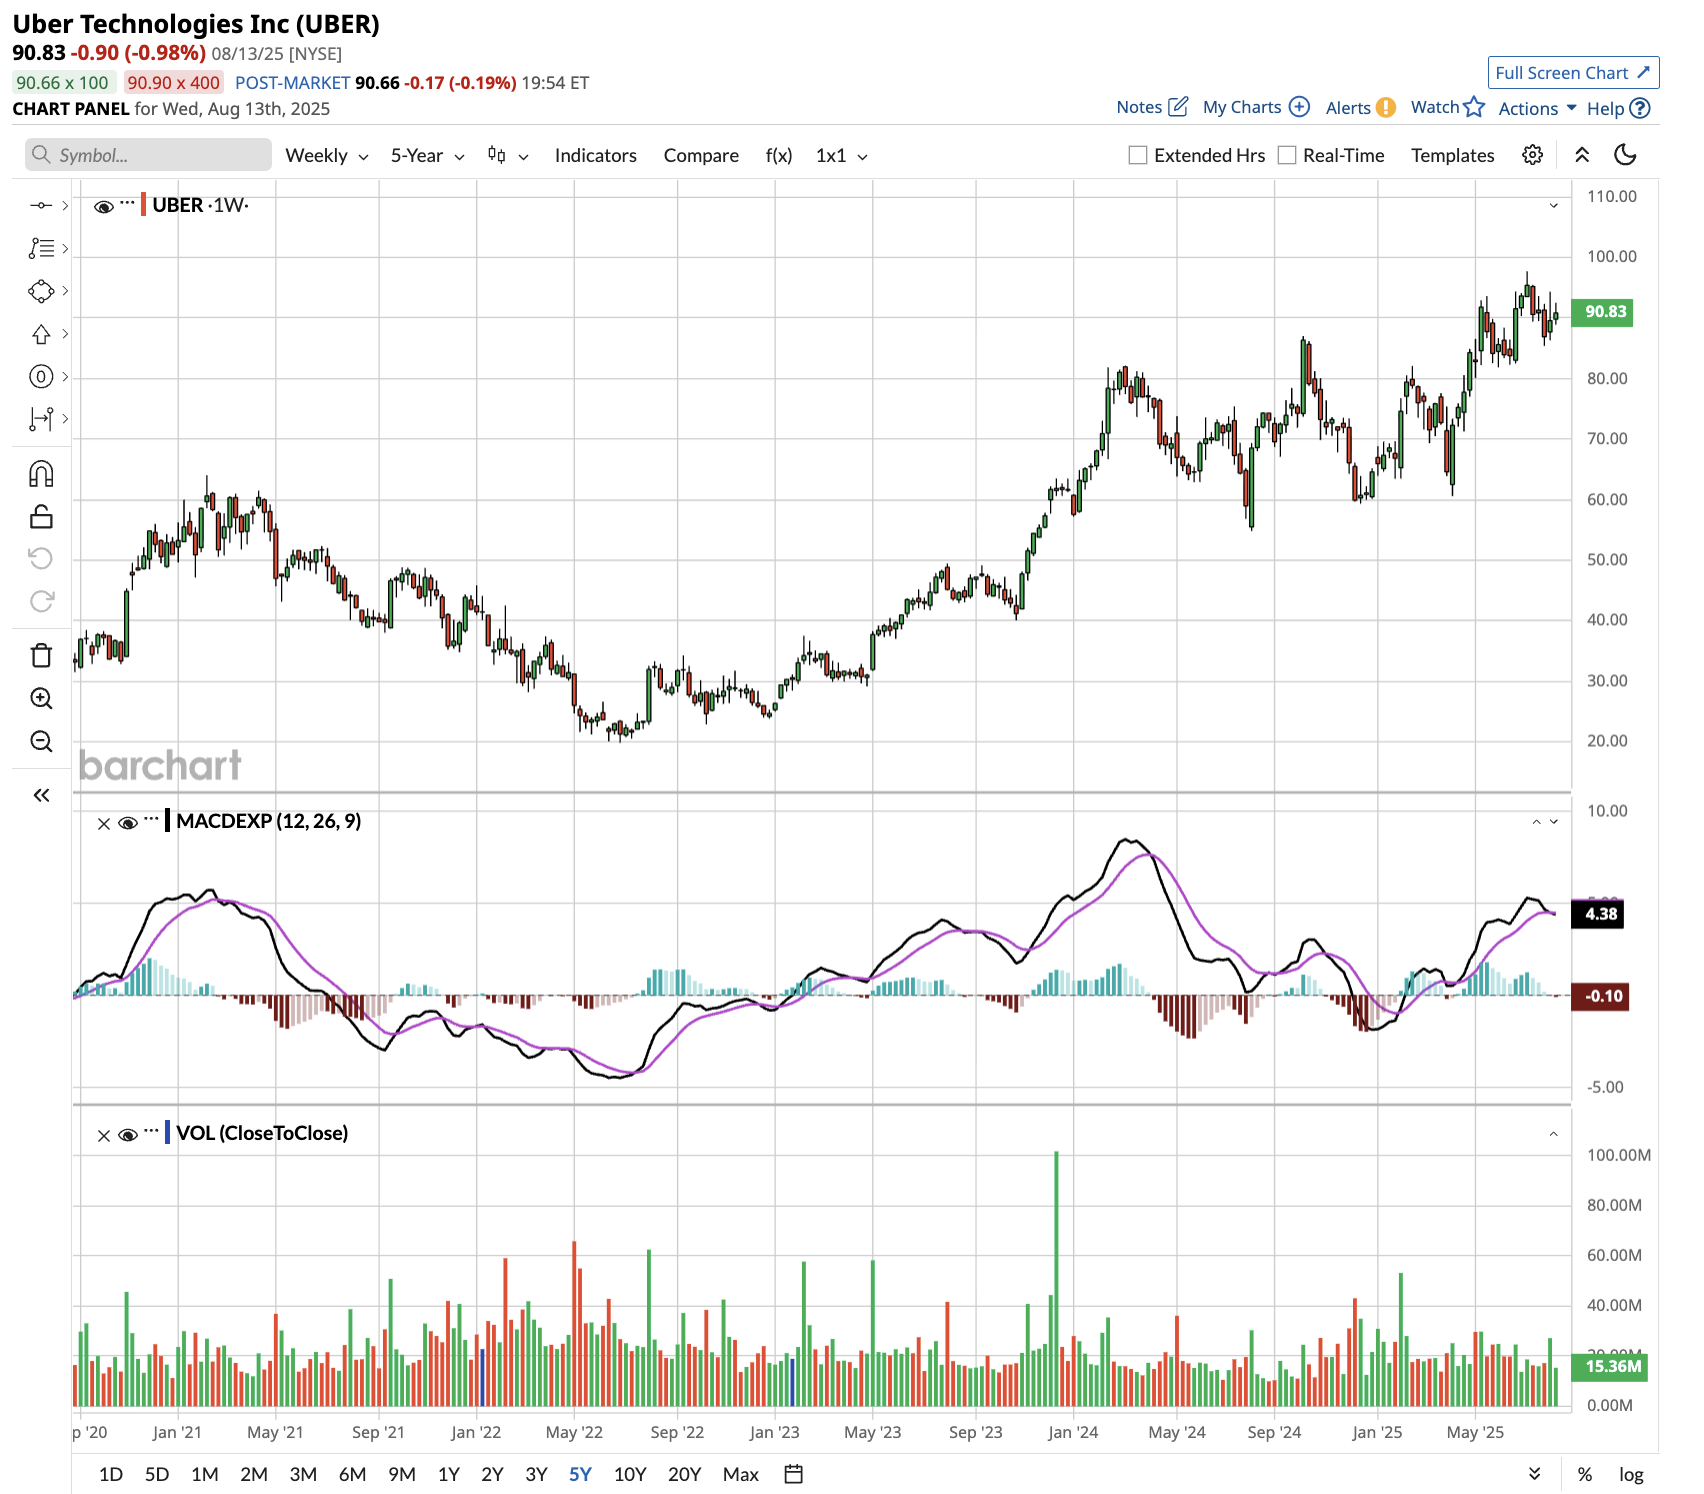Screen dimensions: 1704x1494
Task: Open the 1x1 grid layout dropdown
Action: click(842, 155)
